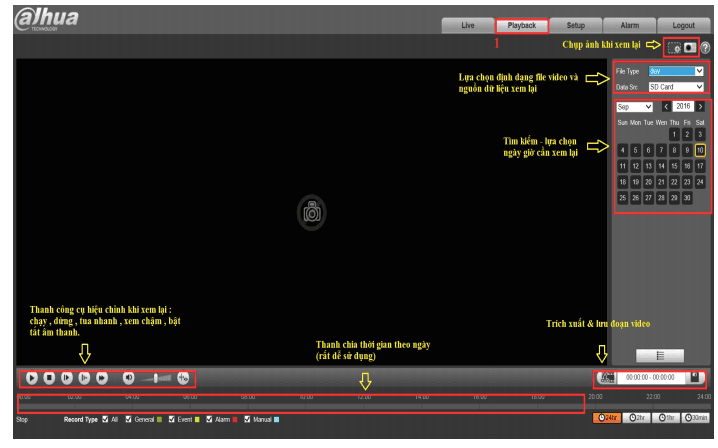Viewport: 718px width, 448px height.
Task: Click the Logout button
Action: point(683,25)
